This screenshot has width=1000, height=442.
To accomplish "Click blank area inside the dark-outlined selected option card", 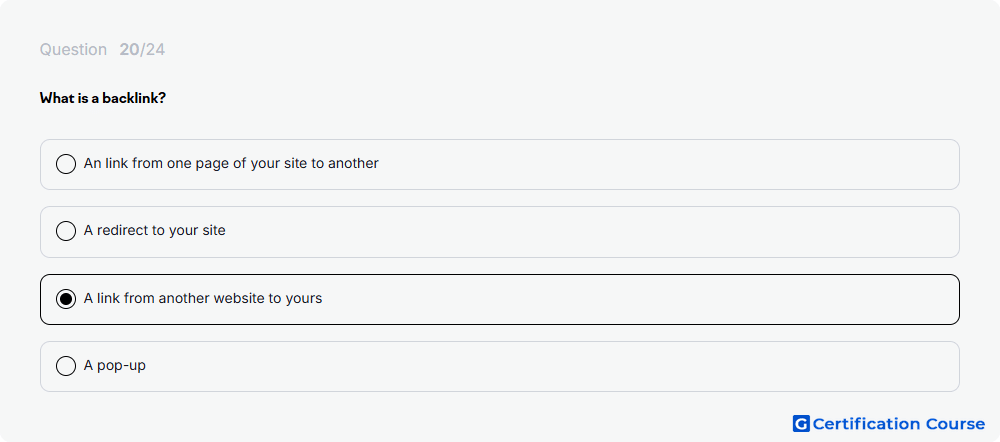I will coord(638,300).
